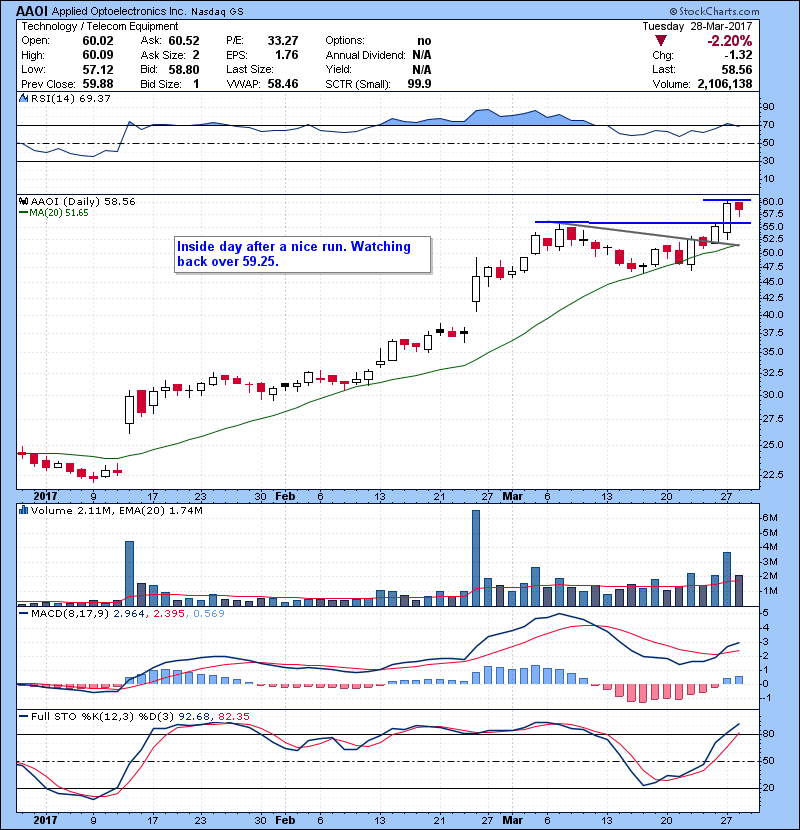This screenshot has height=830, width=800.
Task: Click the Options value no
Action: [x=424, y=41]
